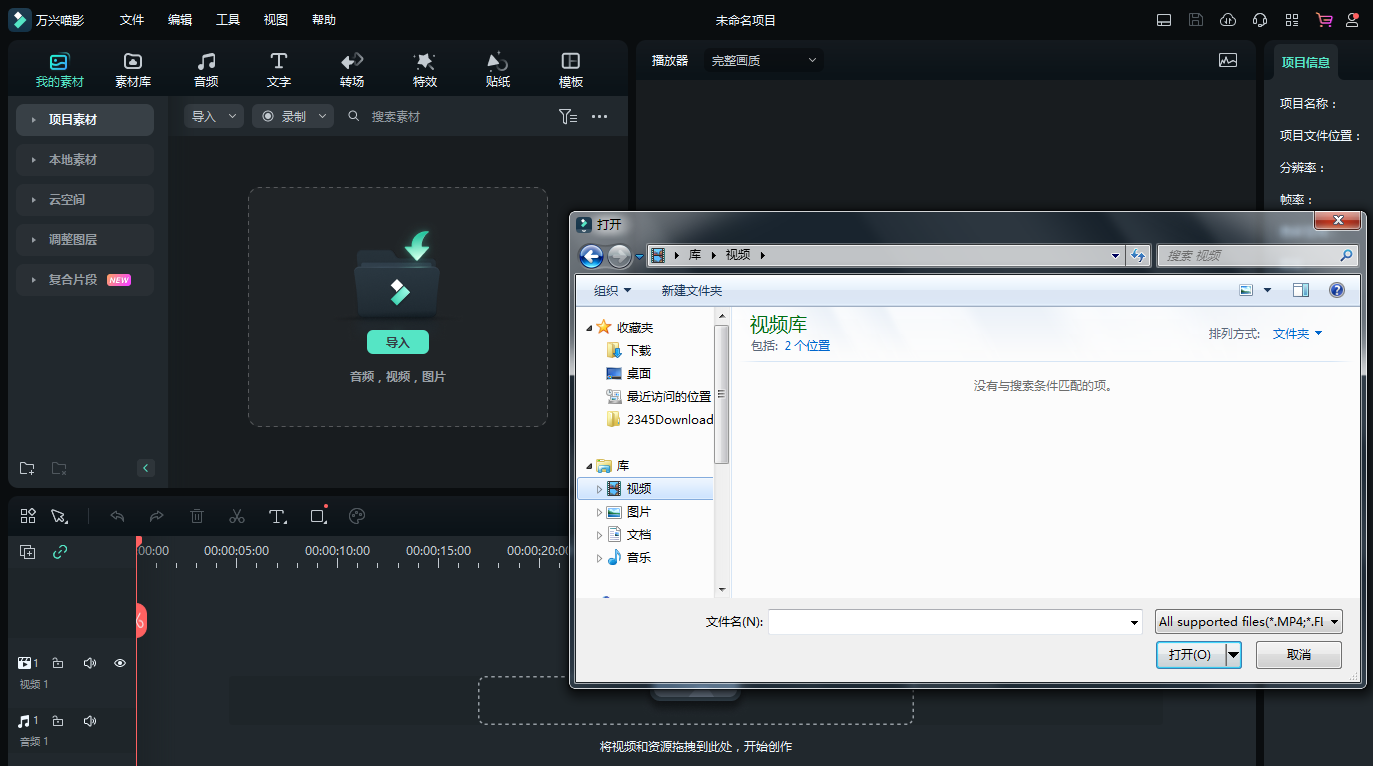Open the 完整画质 quality dropdown
Image resolution: width=1373 pixels, height=766 pixels.
763,60
